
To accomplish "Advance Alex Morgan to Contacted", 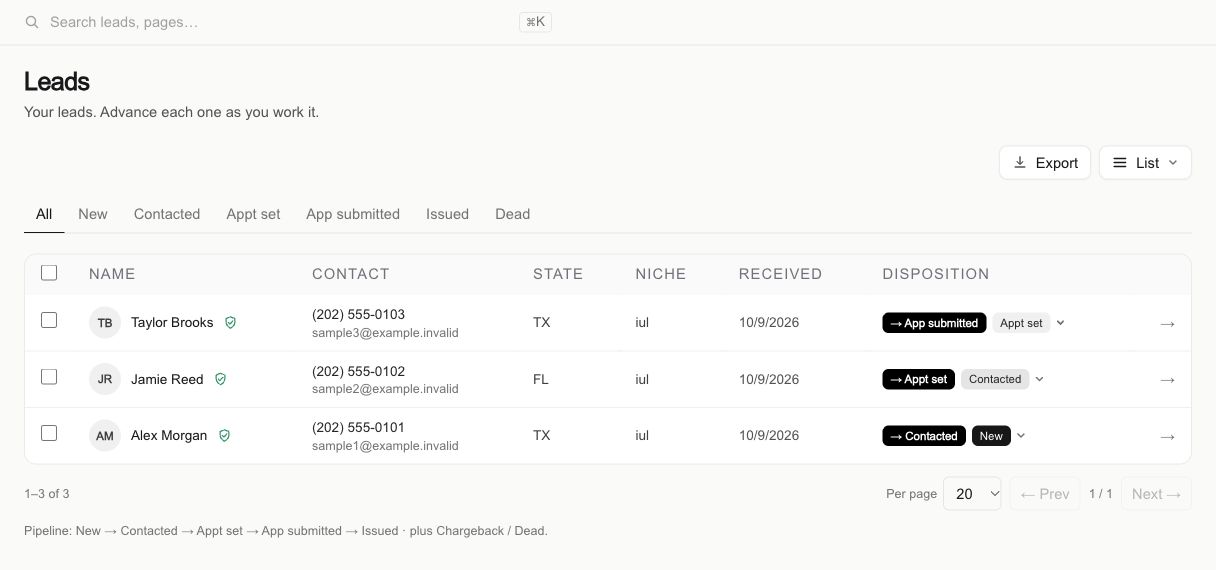I will (x=924, y=436).
